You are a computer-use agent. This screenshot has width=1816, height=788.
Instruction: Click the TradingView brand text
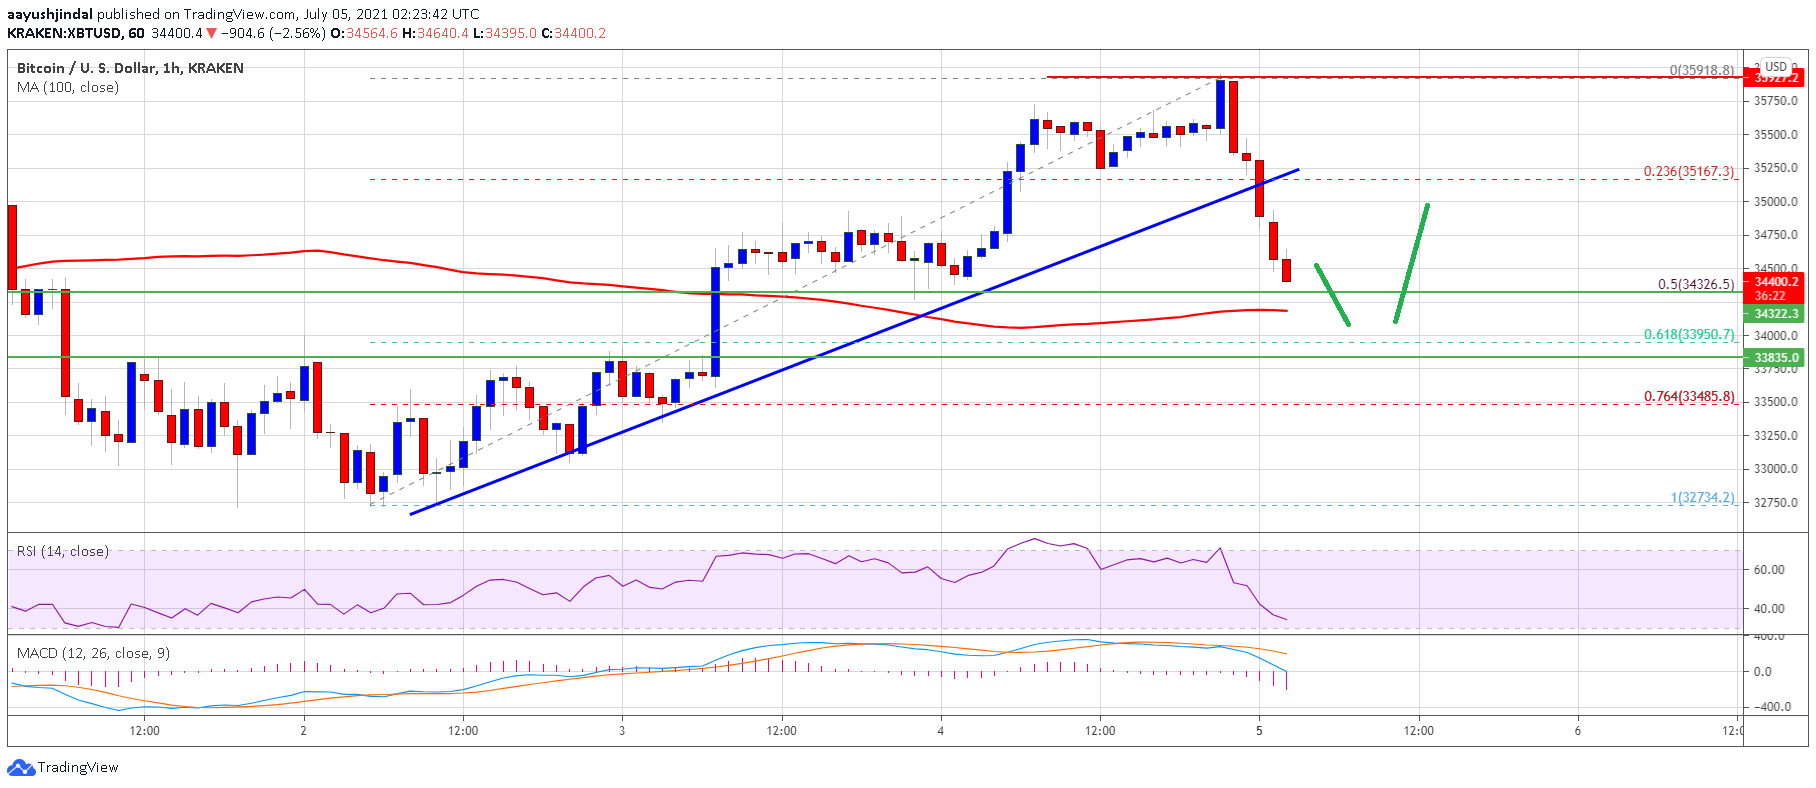click(78, 767)
